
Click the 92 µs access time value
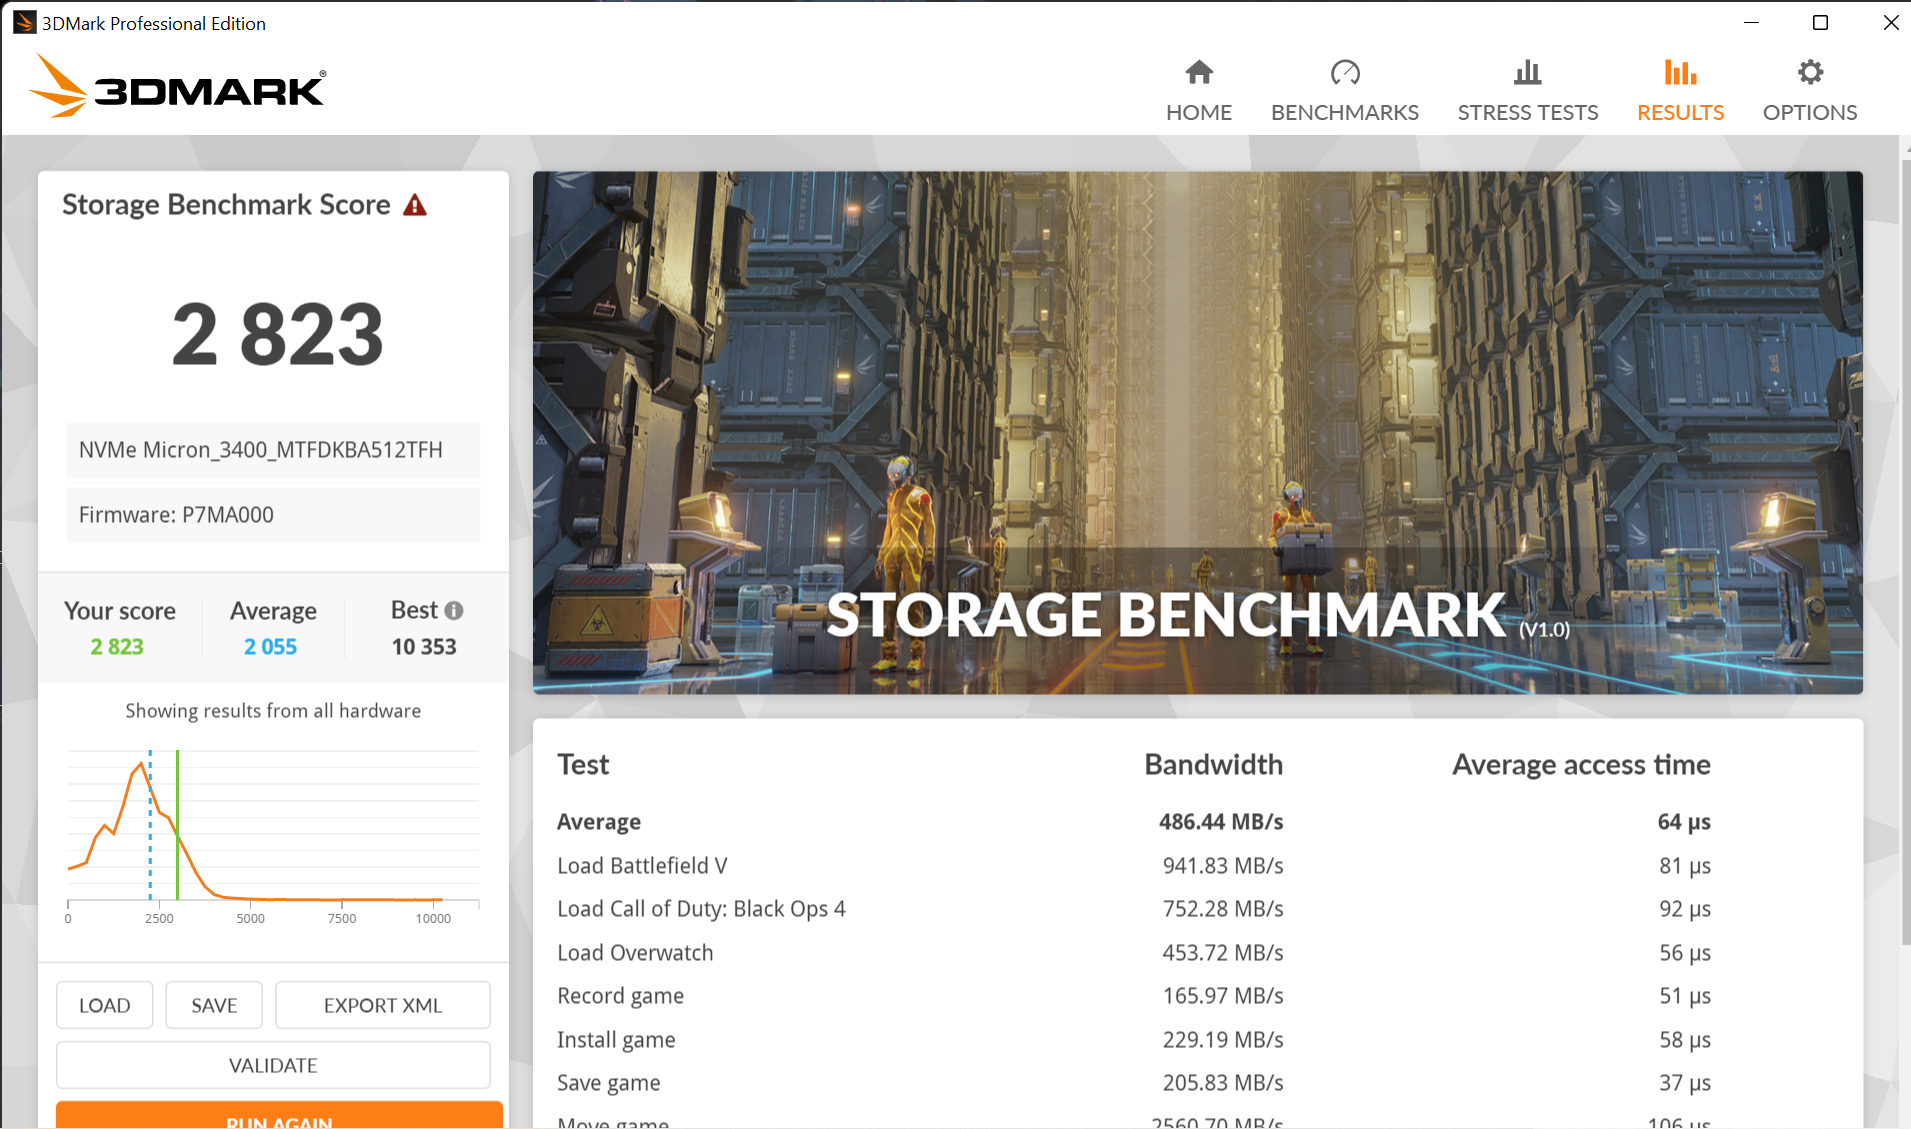click(x=1685, y=909)
